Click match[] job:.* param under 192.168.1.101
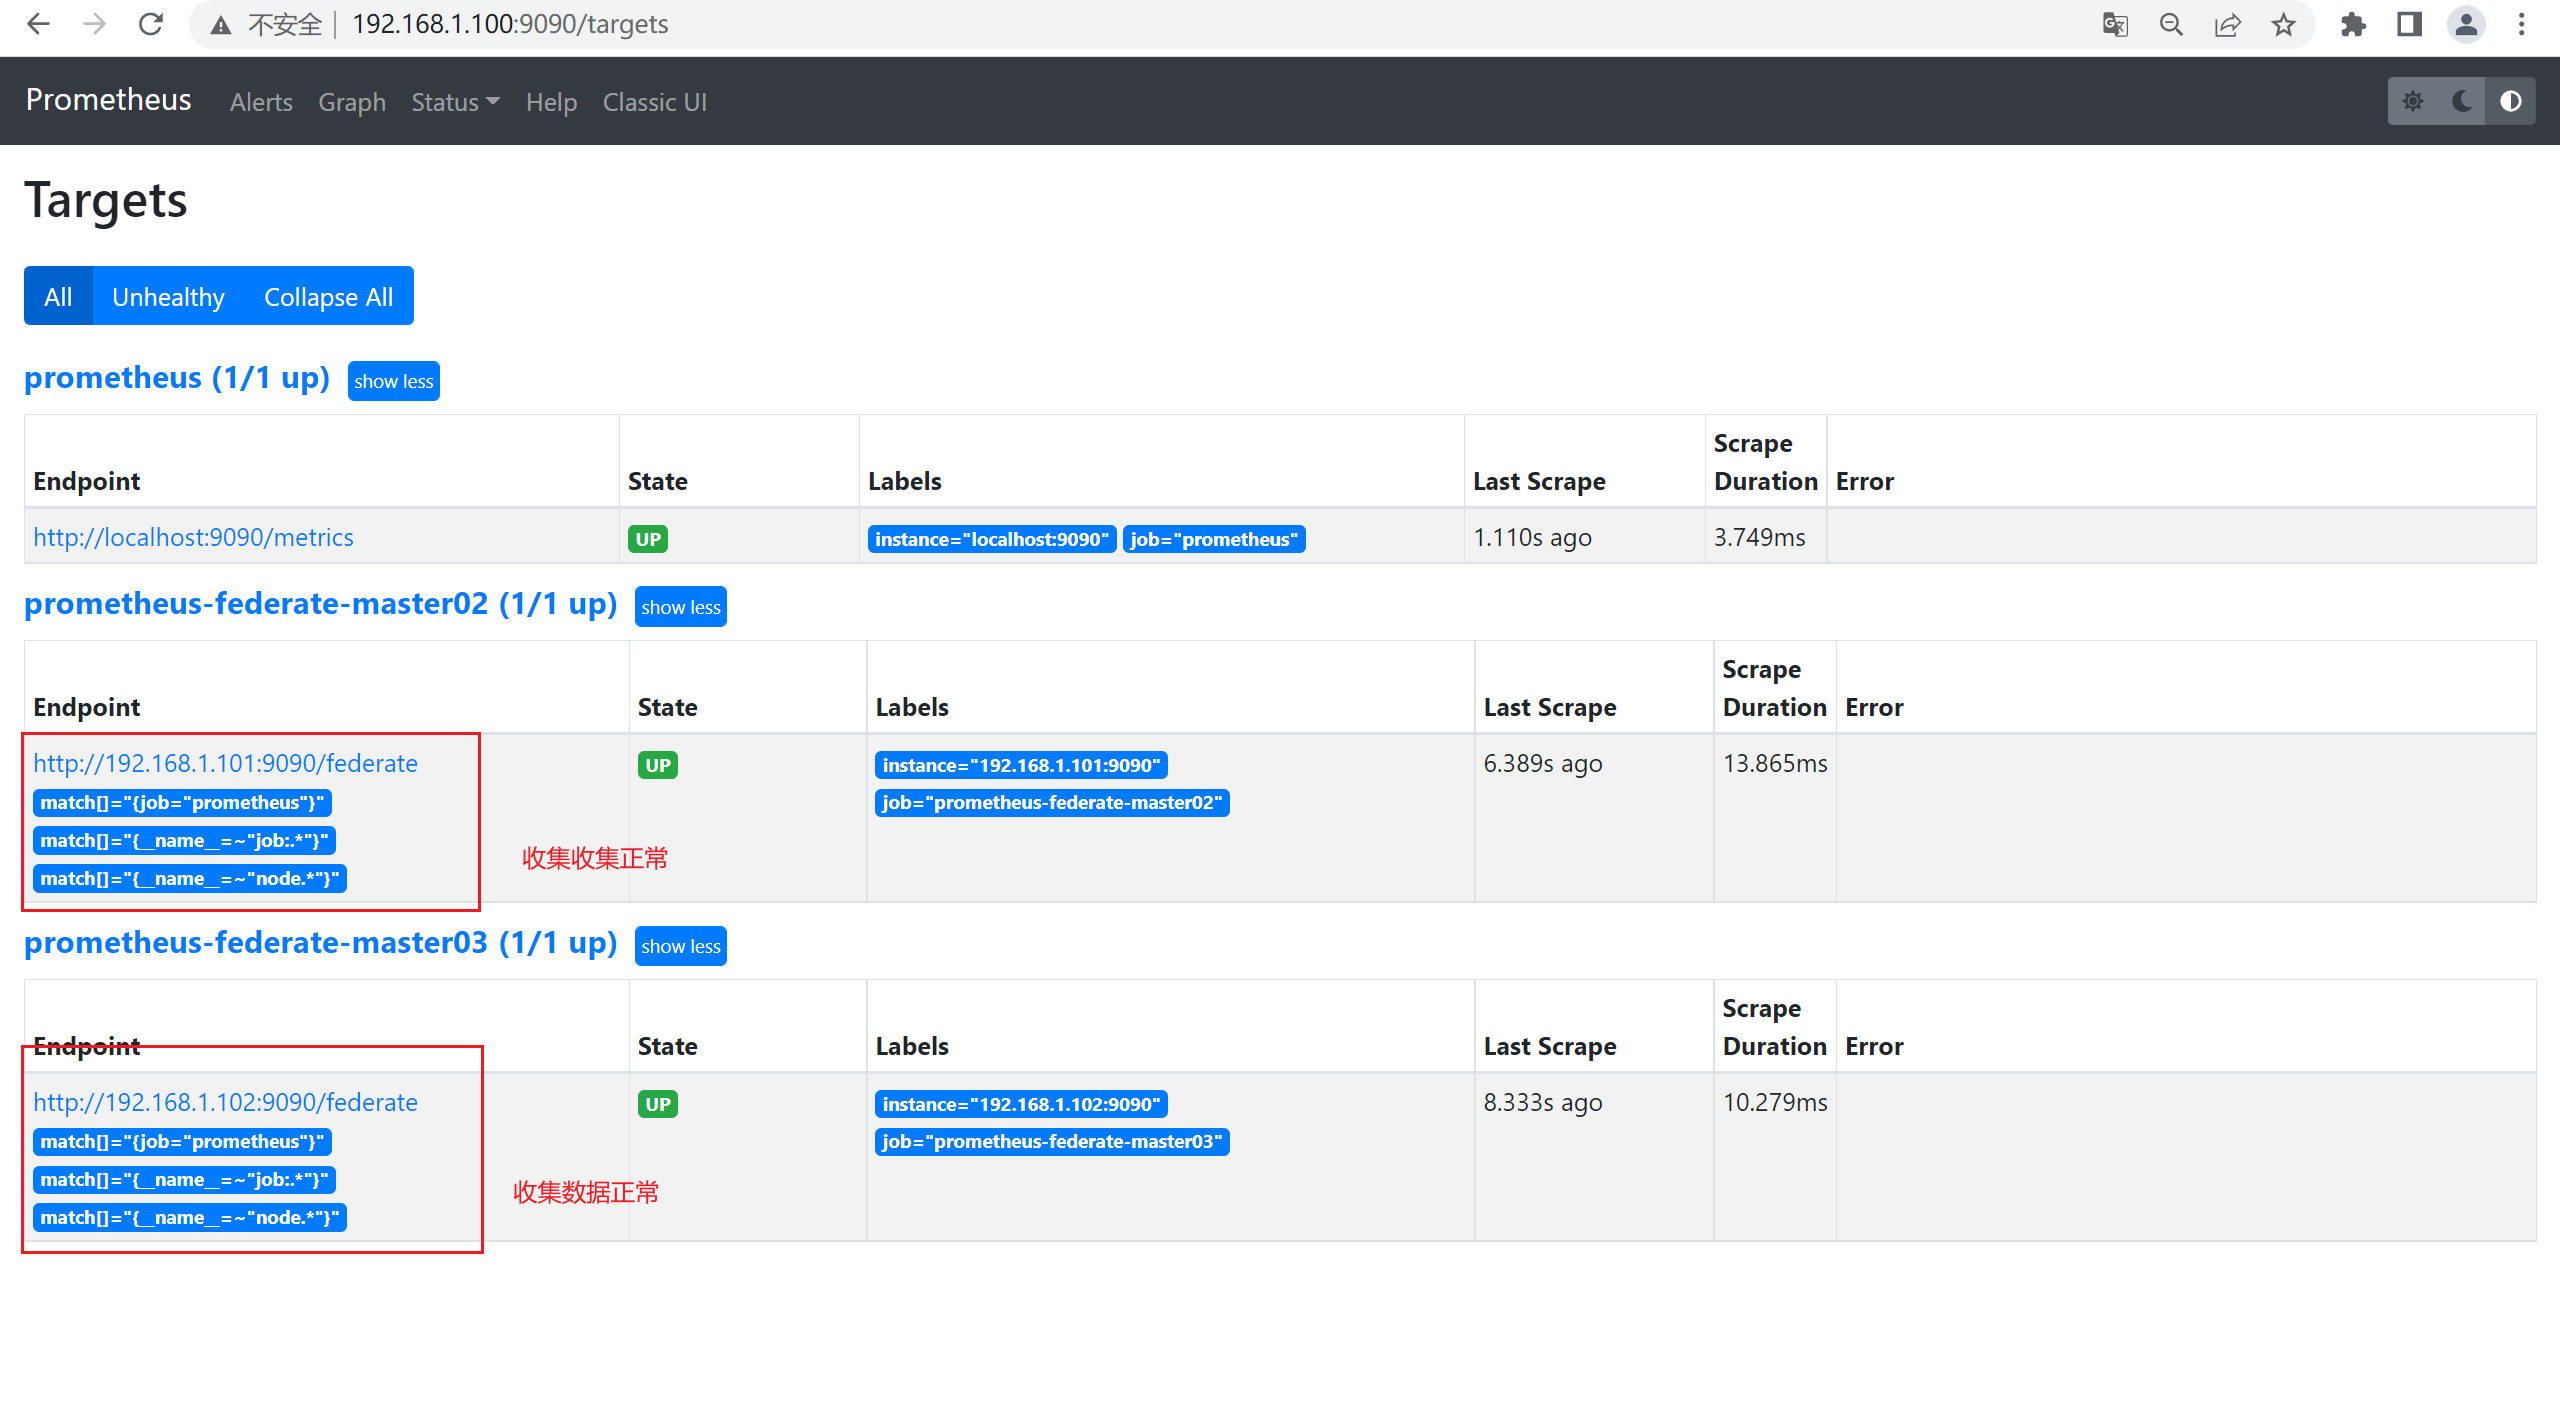This screenshot has width=2560, height=1410. point(184,841)
